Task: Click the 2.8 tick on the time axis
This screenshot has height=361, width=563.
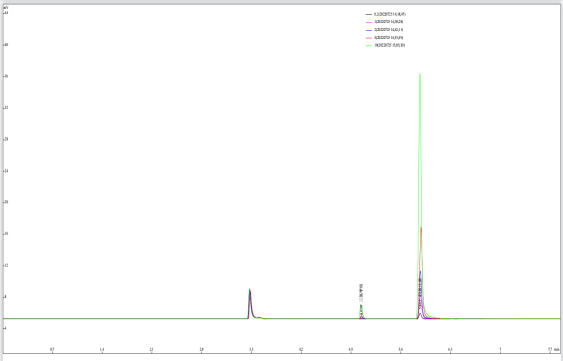Action: point(201,349)
